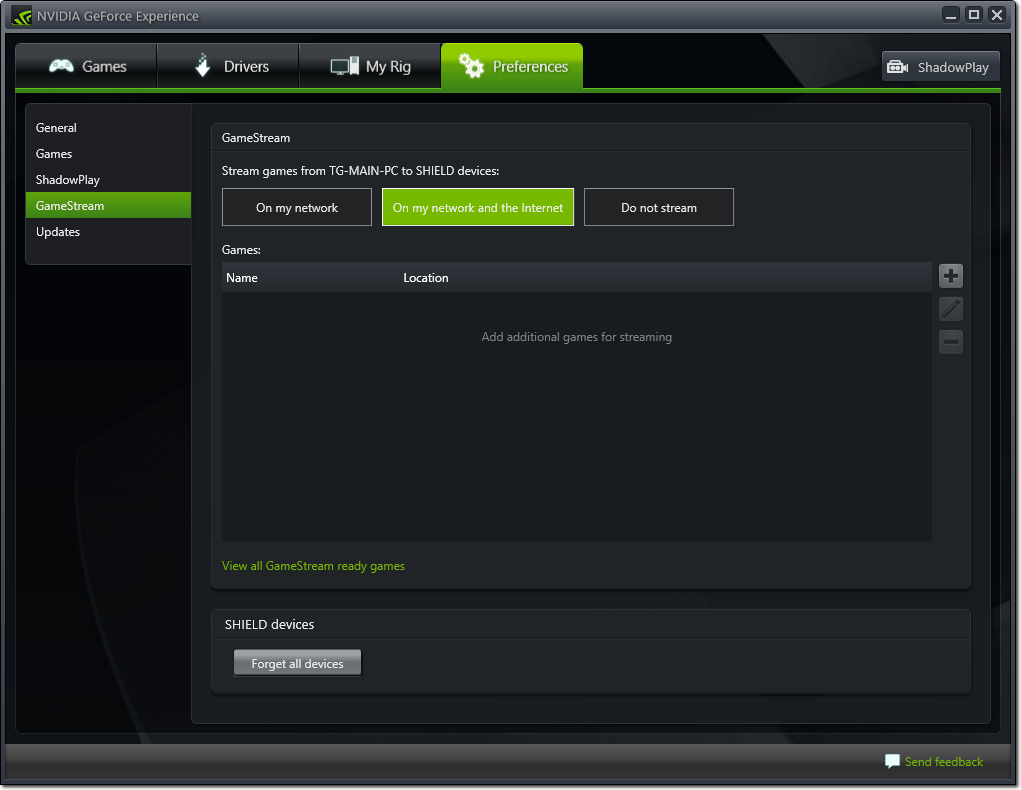Select GameStream in the sidebar
Viewport: 1021px width, 790px height.
pyautogui.click(x=108, y=206)
